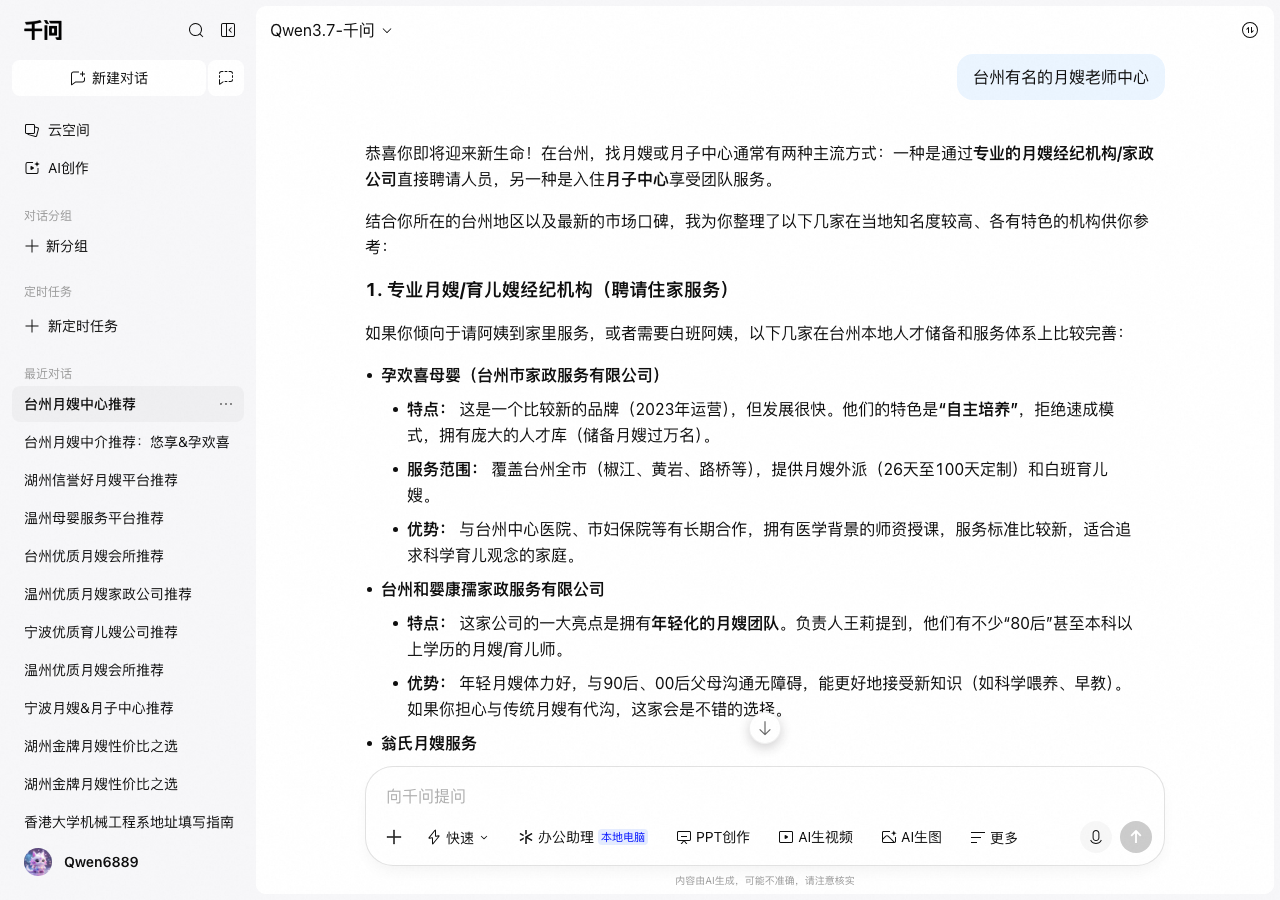Open conversation 宁波优质育儿嫂公司推荐
The height and width of the screenshot is (900, 1280).
pyautogui.click(x=128, y=632)
